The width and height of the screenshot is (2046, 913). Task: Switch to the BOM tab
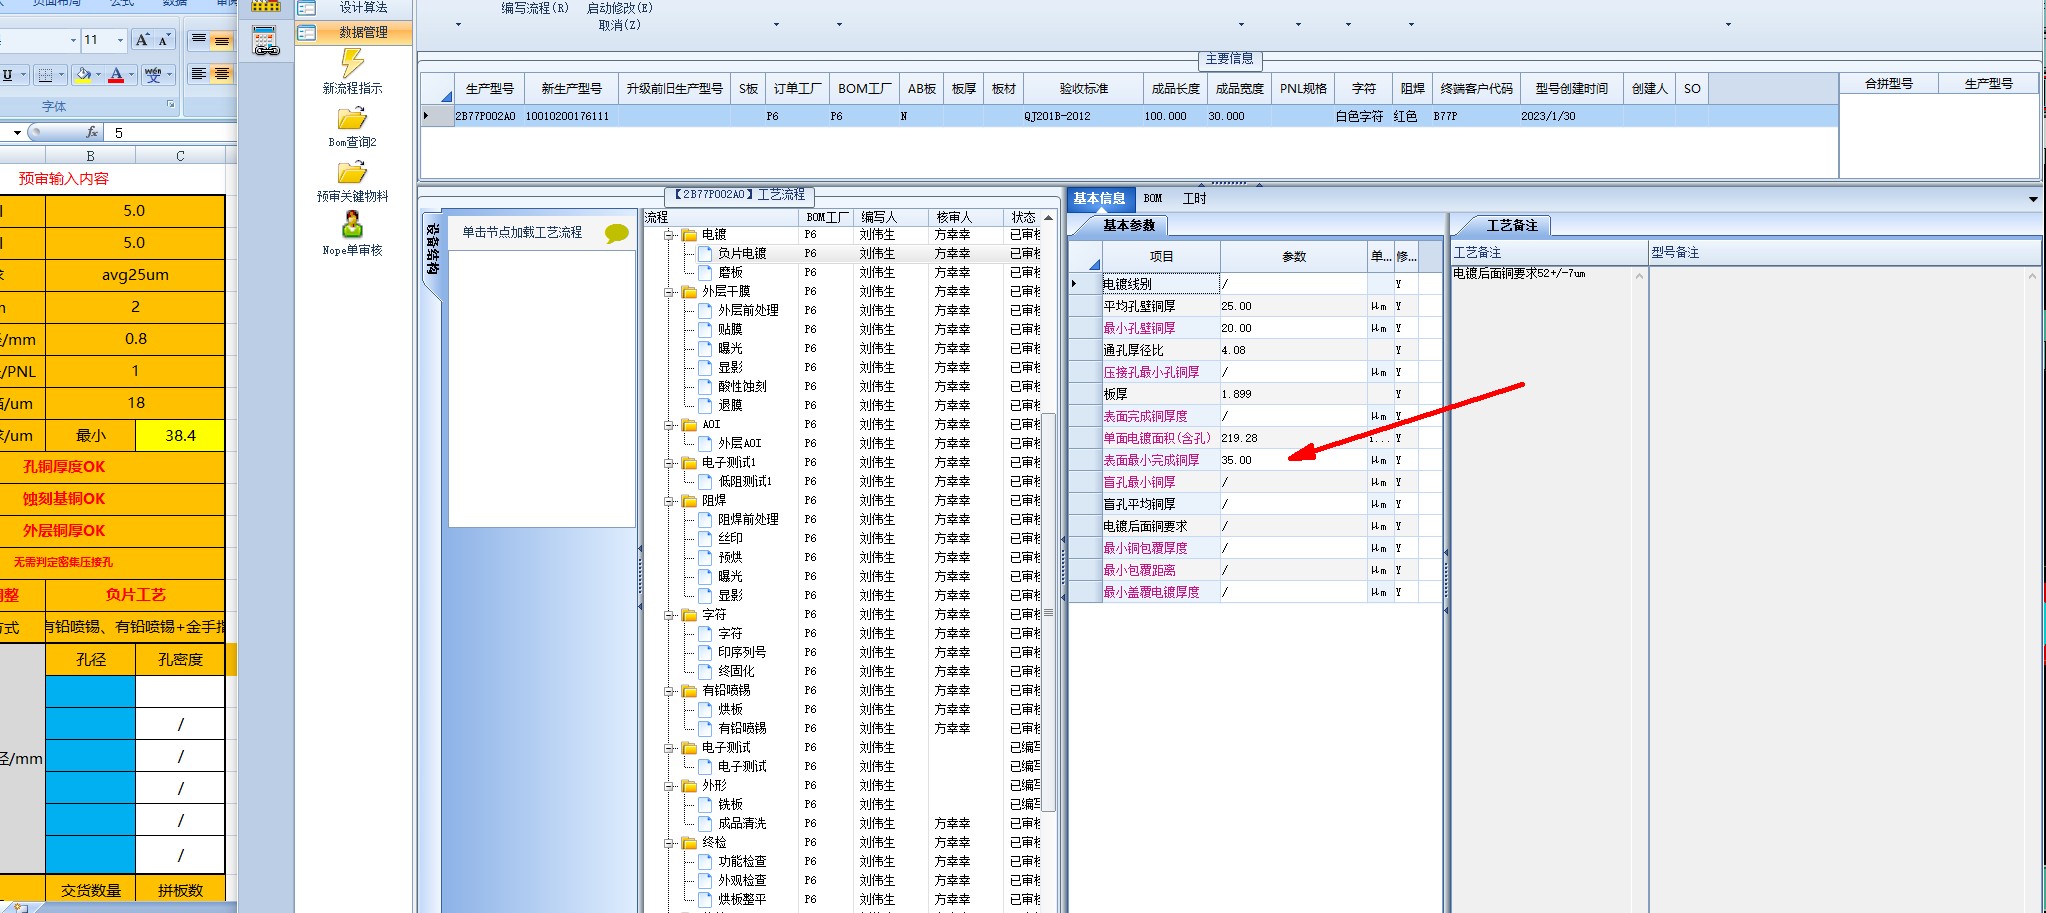tap(1153, 199)
